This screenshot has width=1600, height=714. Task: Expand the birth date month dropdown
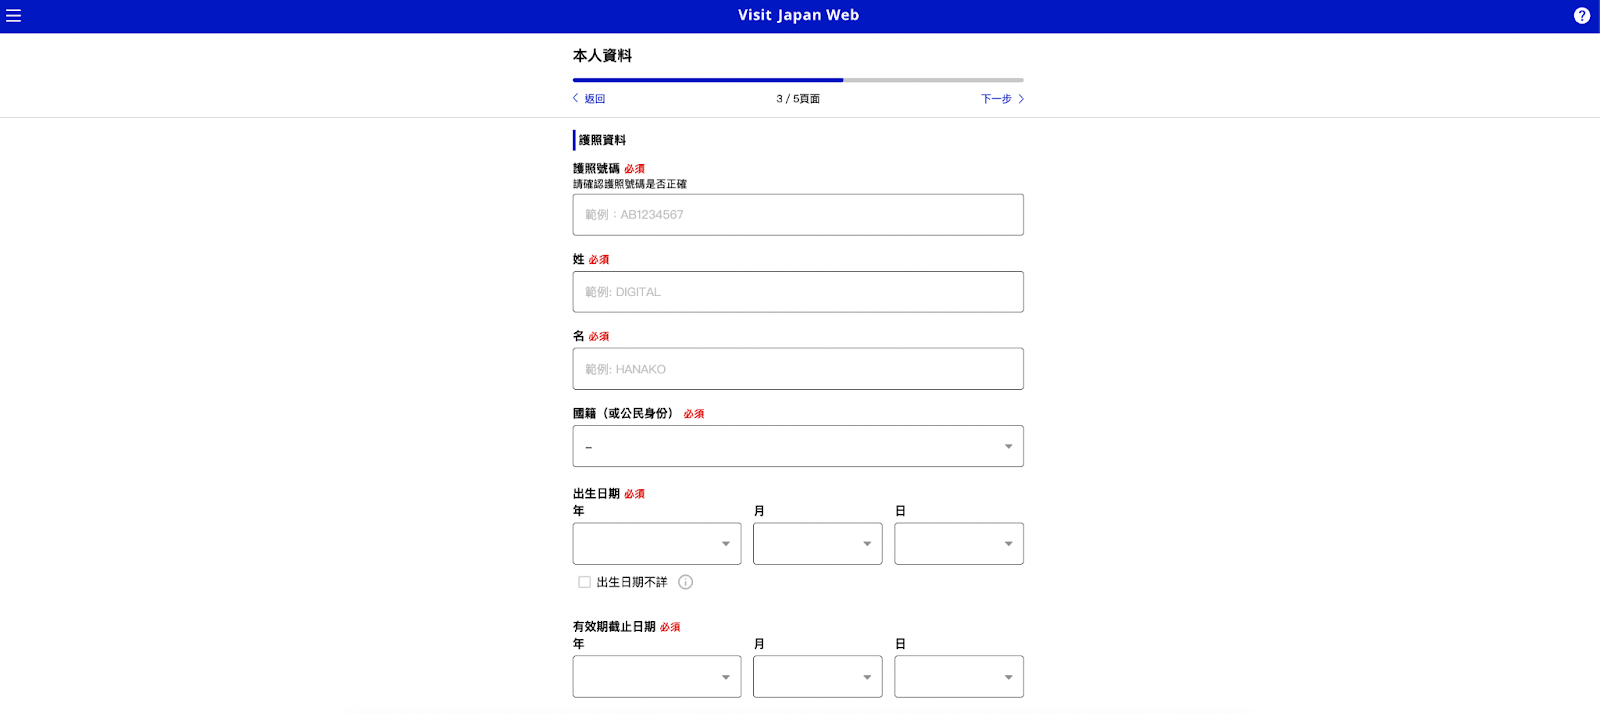(x=817, y=544)
